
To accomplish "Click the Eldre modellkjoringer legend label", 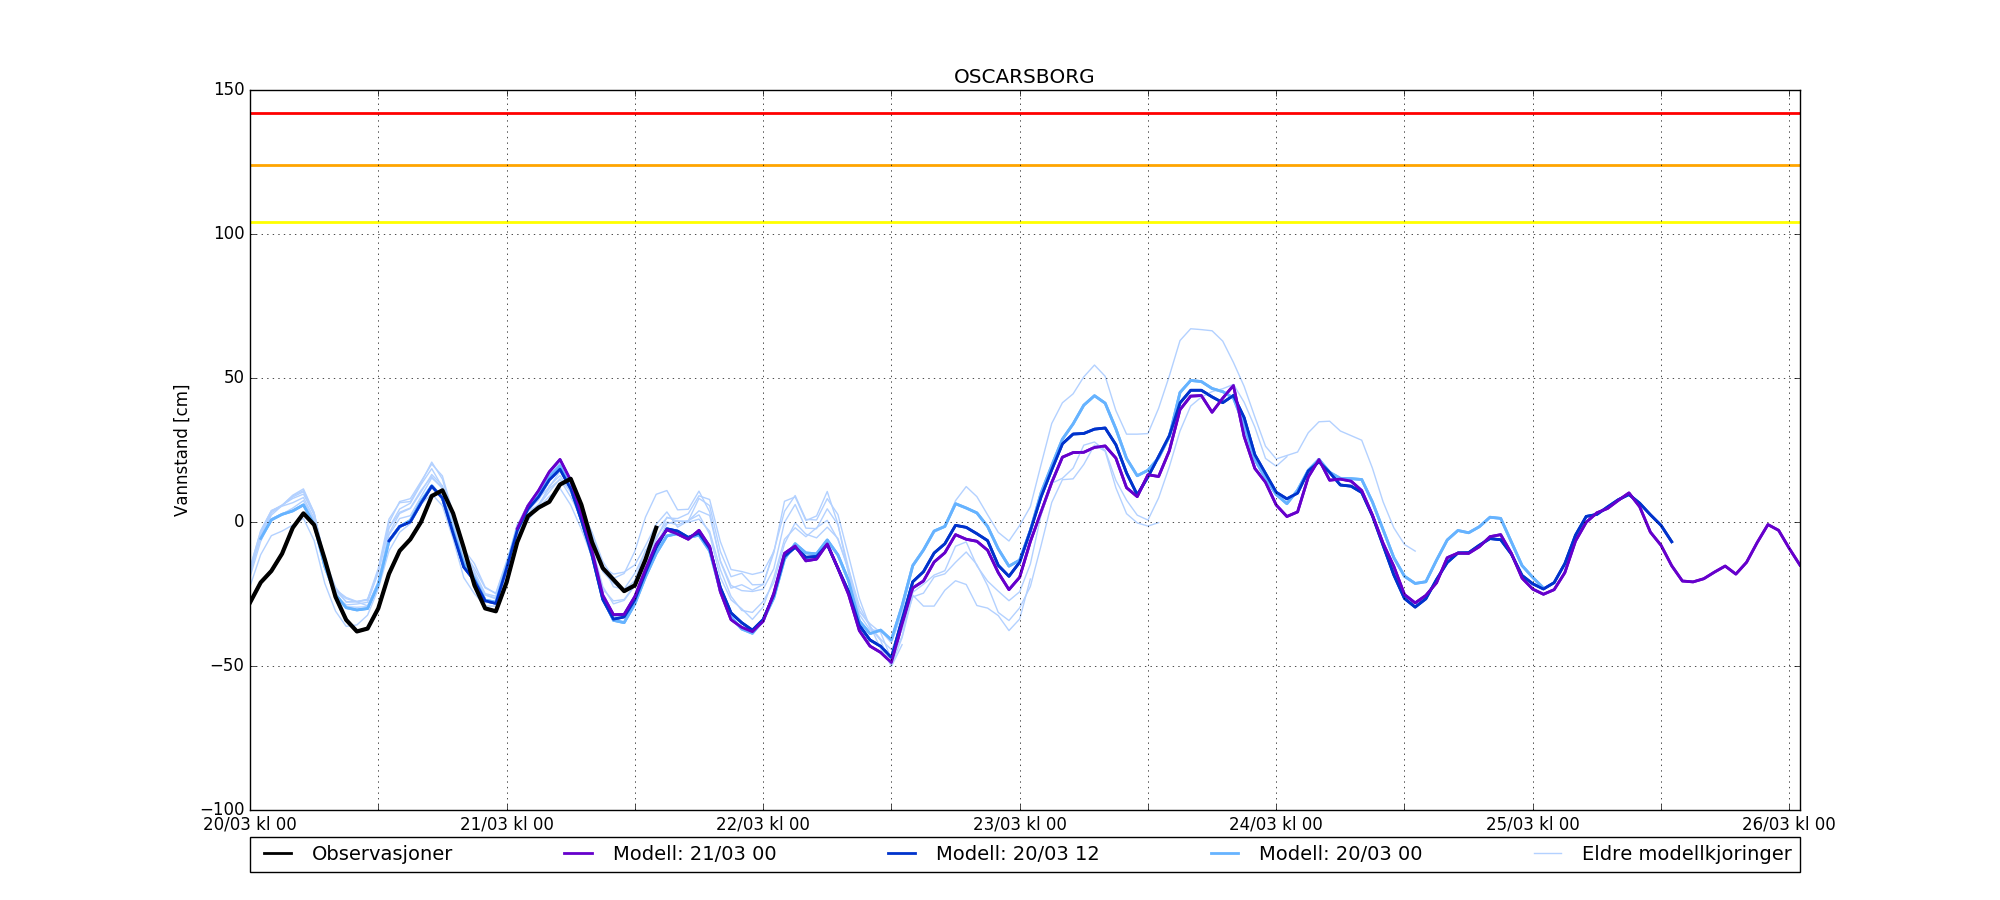I will pyautogui.click(x=1687, y=854).
